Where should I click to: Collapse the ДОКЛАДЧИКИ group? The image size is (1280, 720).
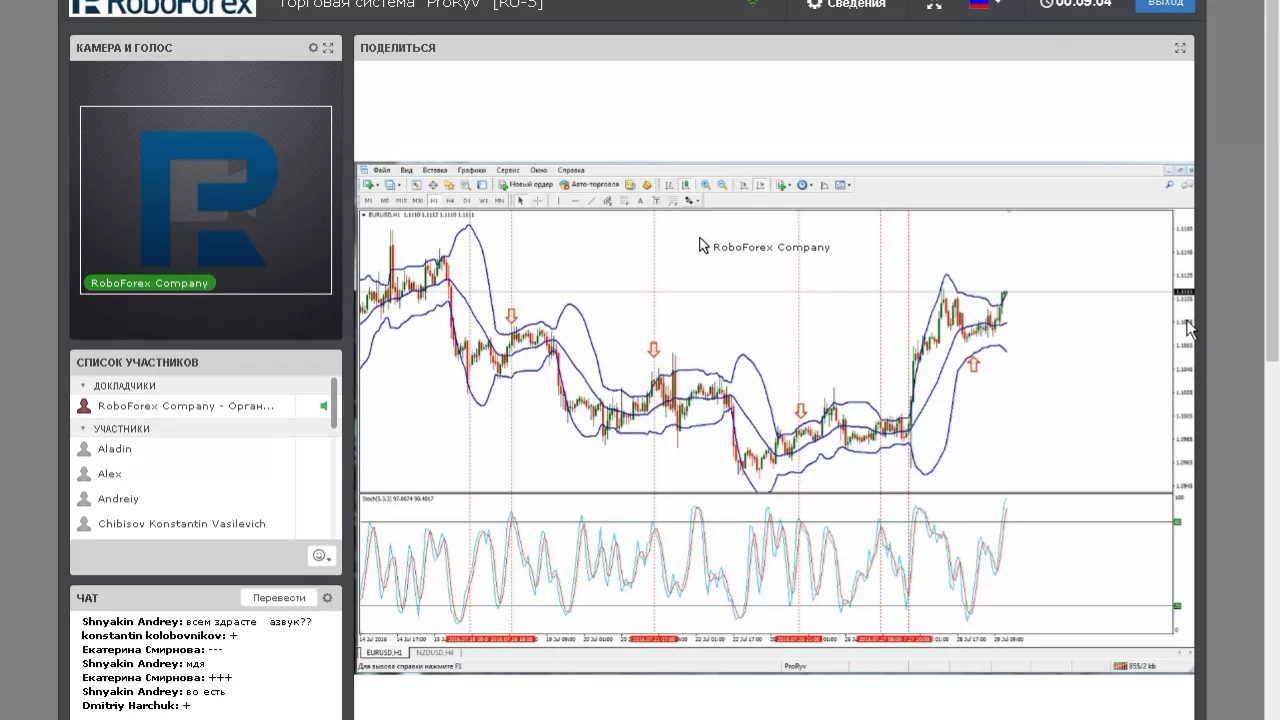pos(84,386)
